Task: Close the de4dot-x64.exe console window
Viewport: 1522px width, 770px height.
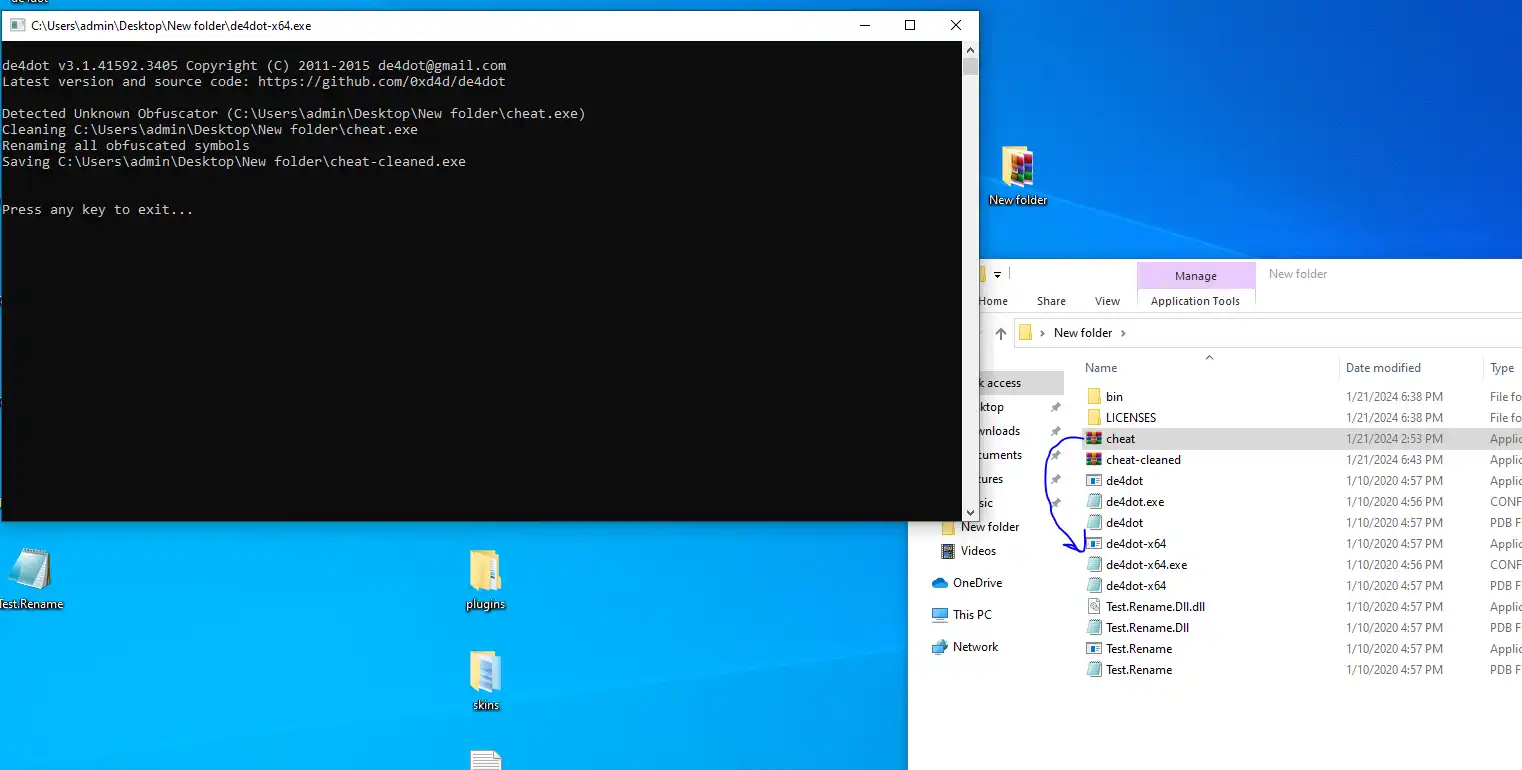Action: click(x=956, y=26)
